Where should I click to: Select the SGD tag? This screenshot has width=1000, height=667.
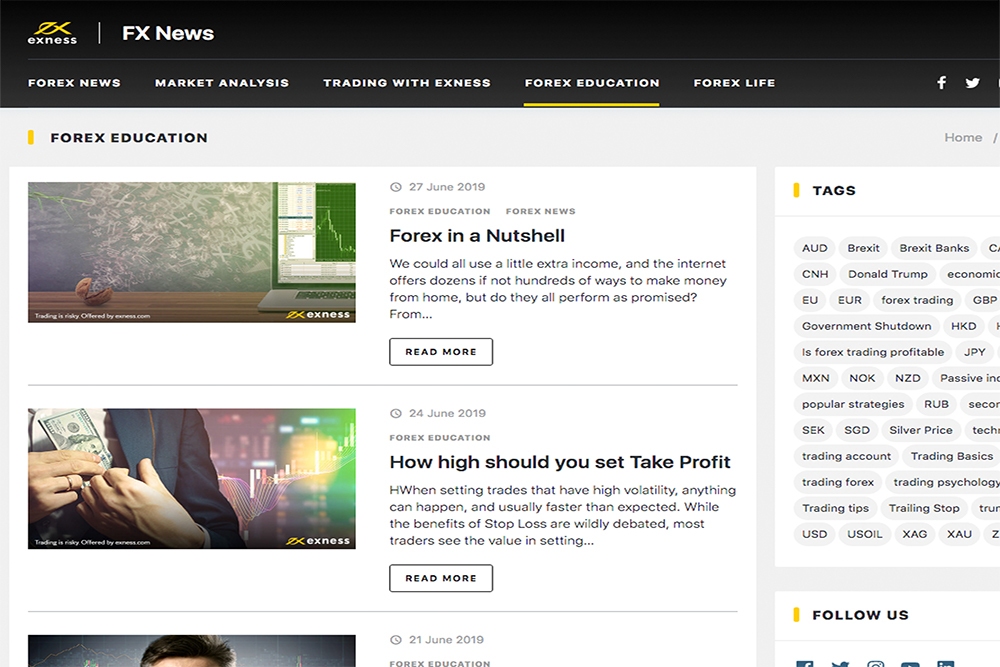[857, 431]
